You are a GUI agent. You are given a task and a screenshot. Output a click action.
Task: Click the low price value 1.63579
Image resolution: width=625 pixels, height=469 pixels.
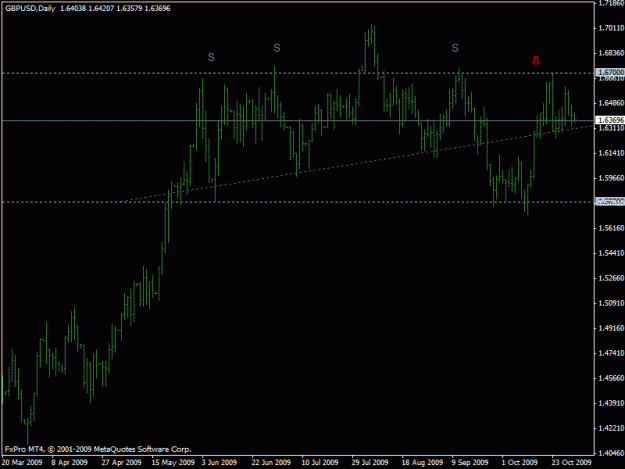click(x=129, y=8)
